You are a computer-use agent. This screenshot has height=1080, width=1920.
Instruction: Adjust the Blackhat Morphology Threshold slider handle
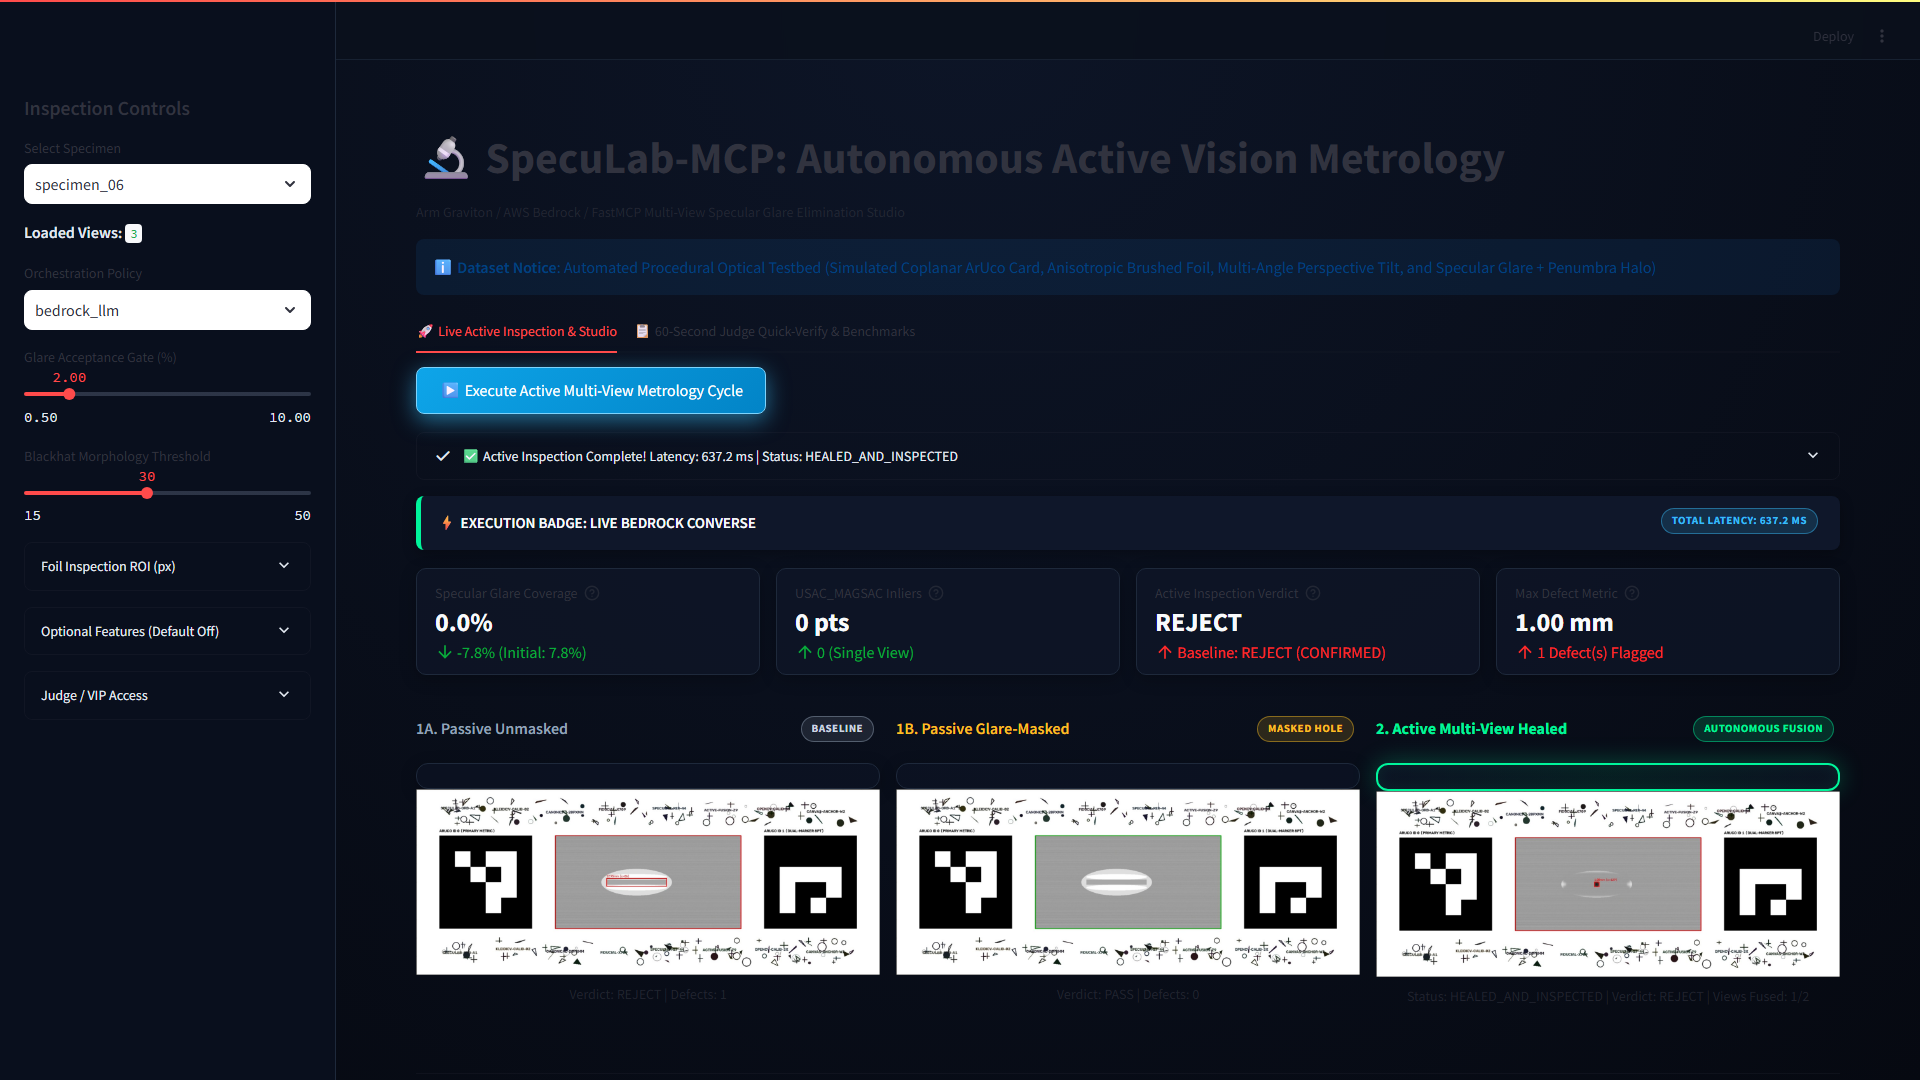pos(147,493)
